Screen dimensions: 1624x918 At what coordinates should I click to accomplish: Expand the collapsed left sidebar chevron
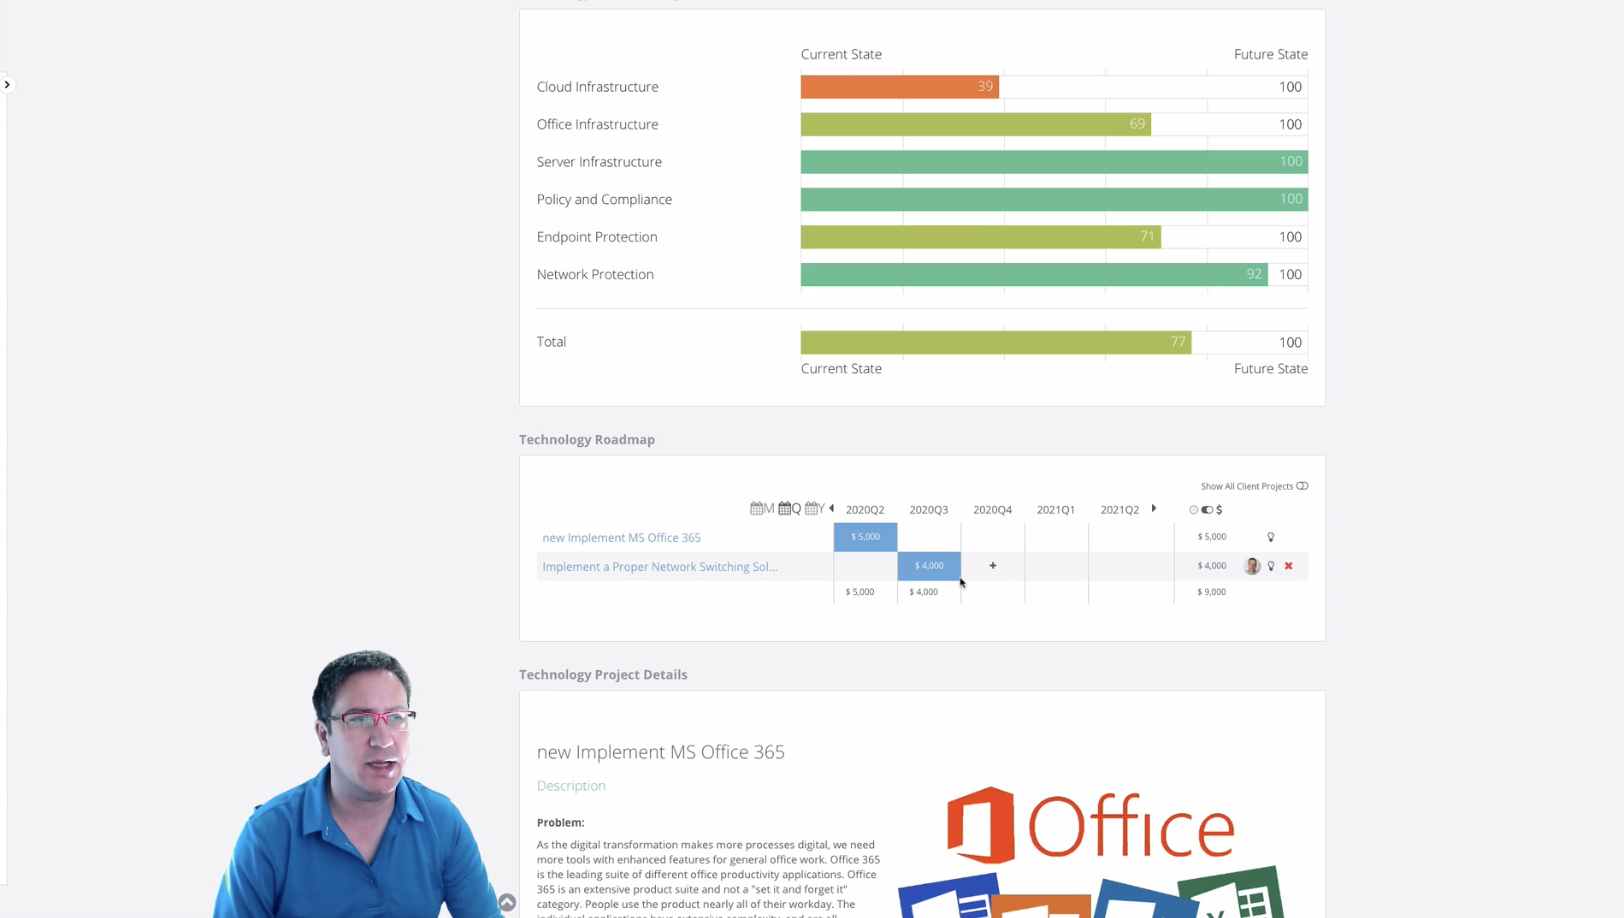7,85
